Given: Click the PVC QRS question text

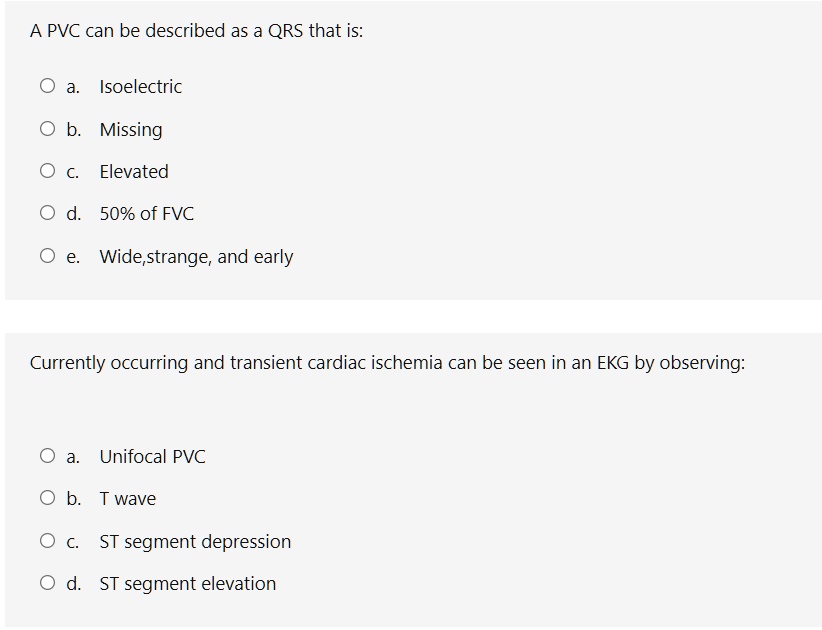Looking at the screenshot, I should [x=197, y=31].
